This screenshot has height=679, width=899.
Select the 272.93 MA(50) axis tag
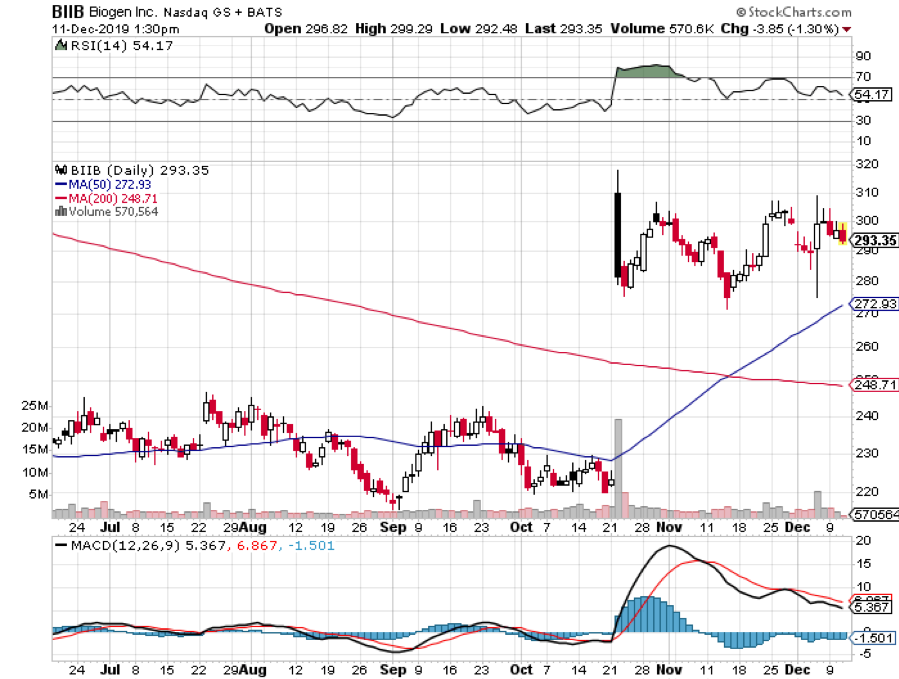[x=871, y=303]
